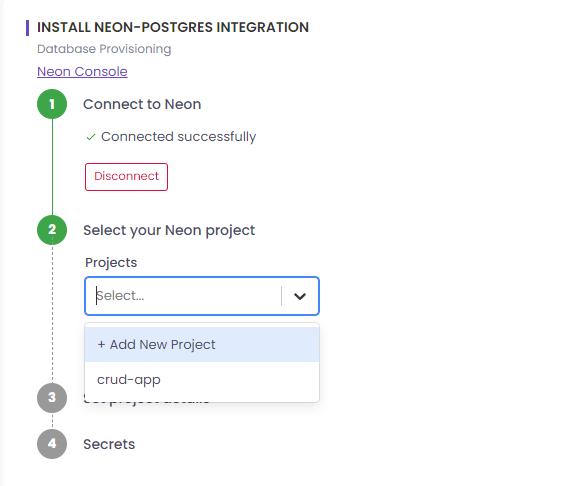Click the step 3 gray circle icon

(52, 398)
